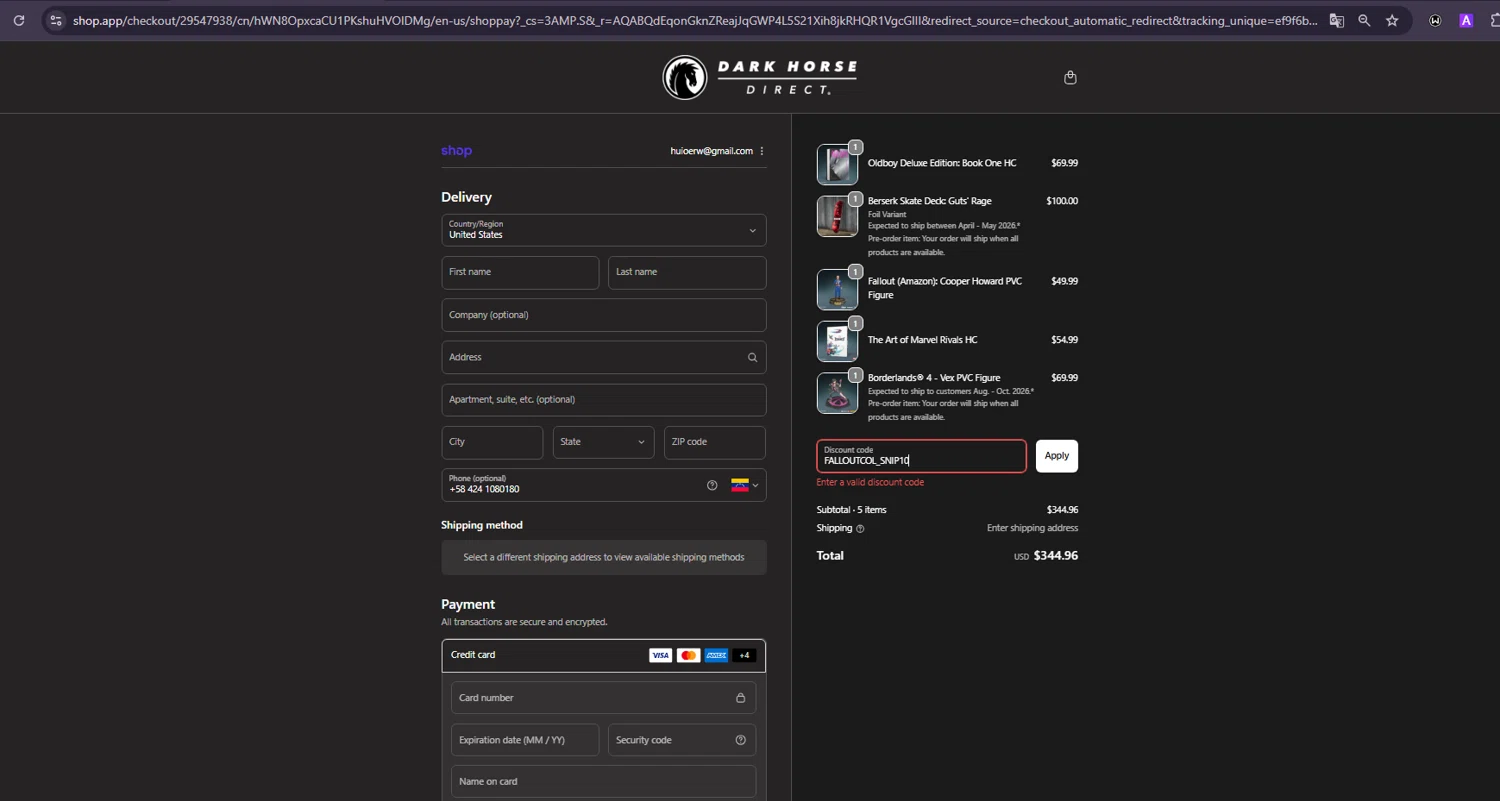Image resolution: width=1500 pixels, height=801 pixels.
Task: Click the 'Subtotal · 5 items' label
Action: pos(851,510)
